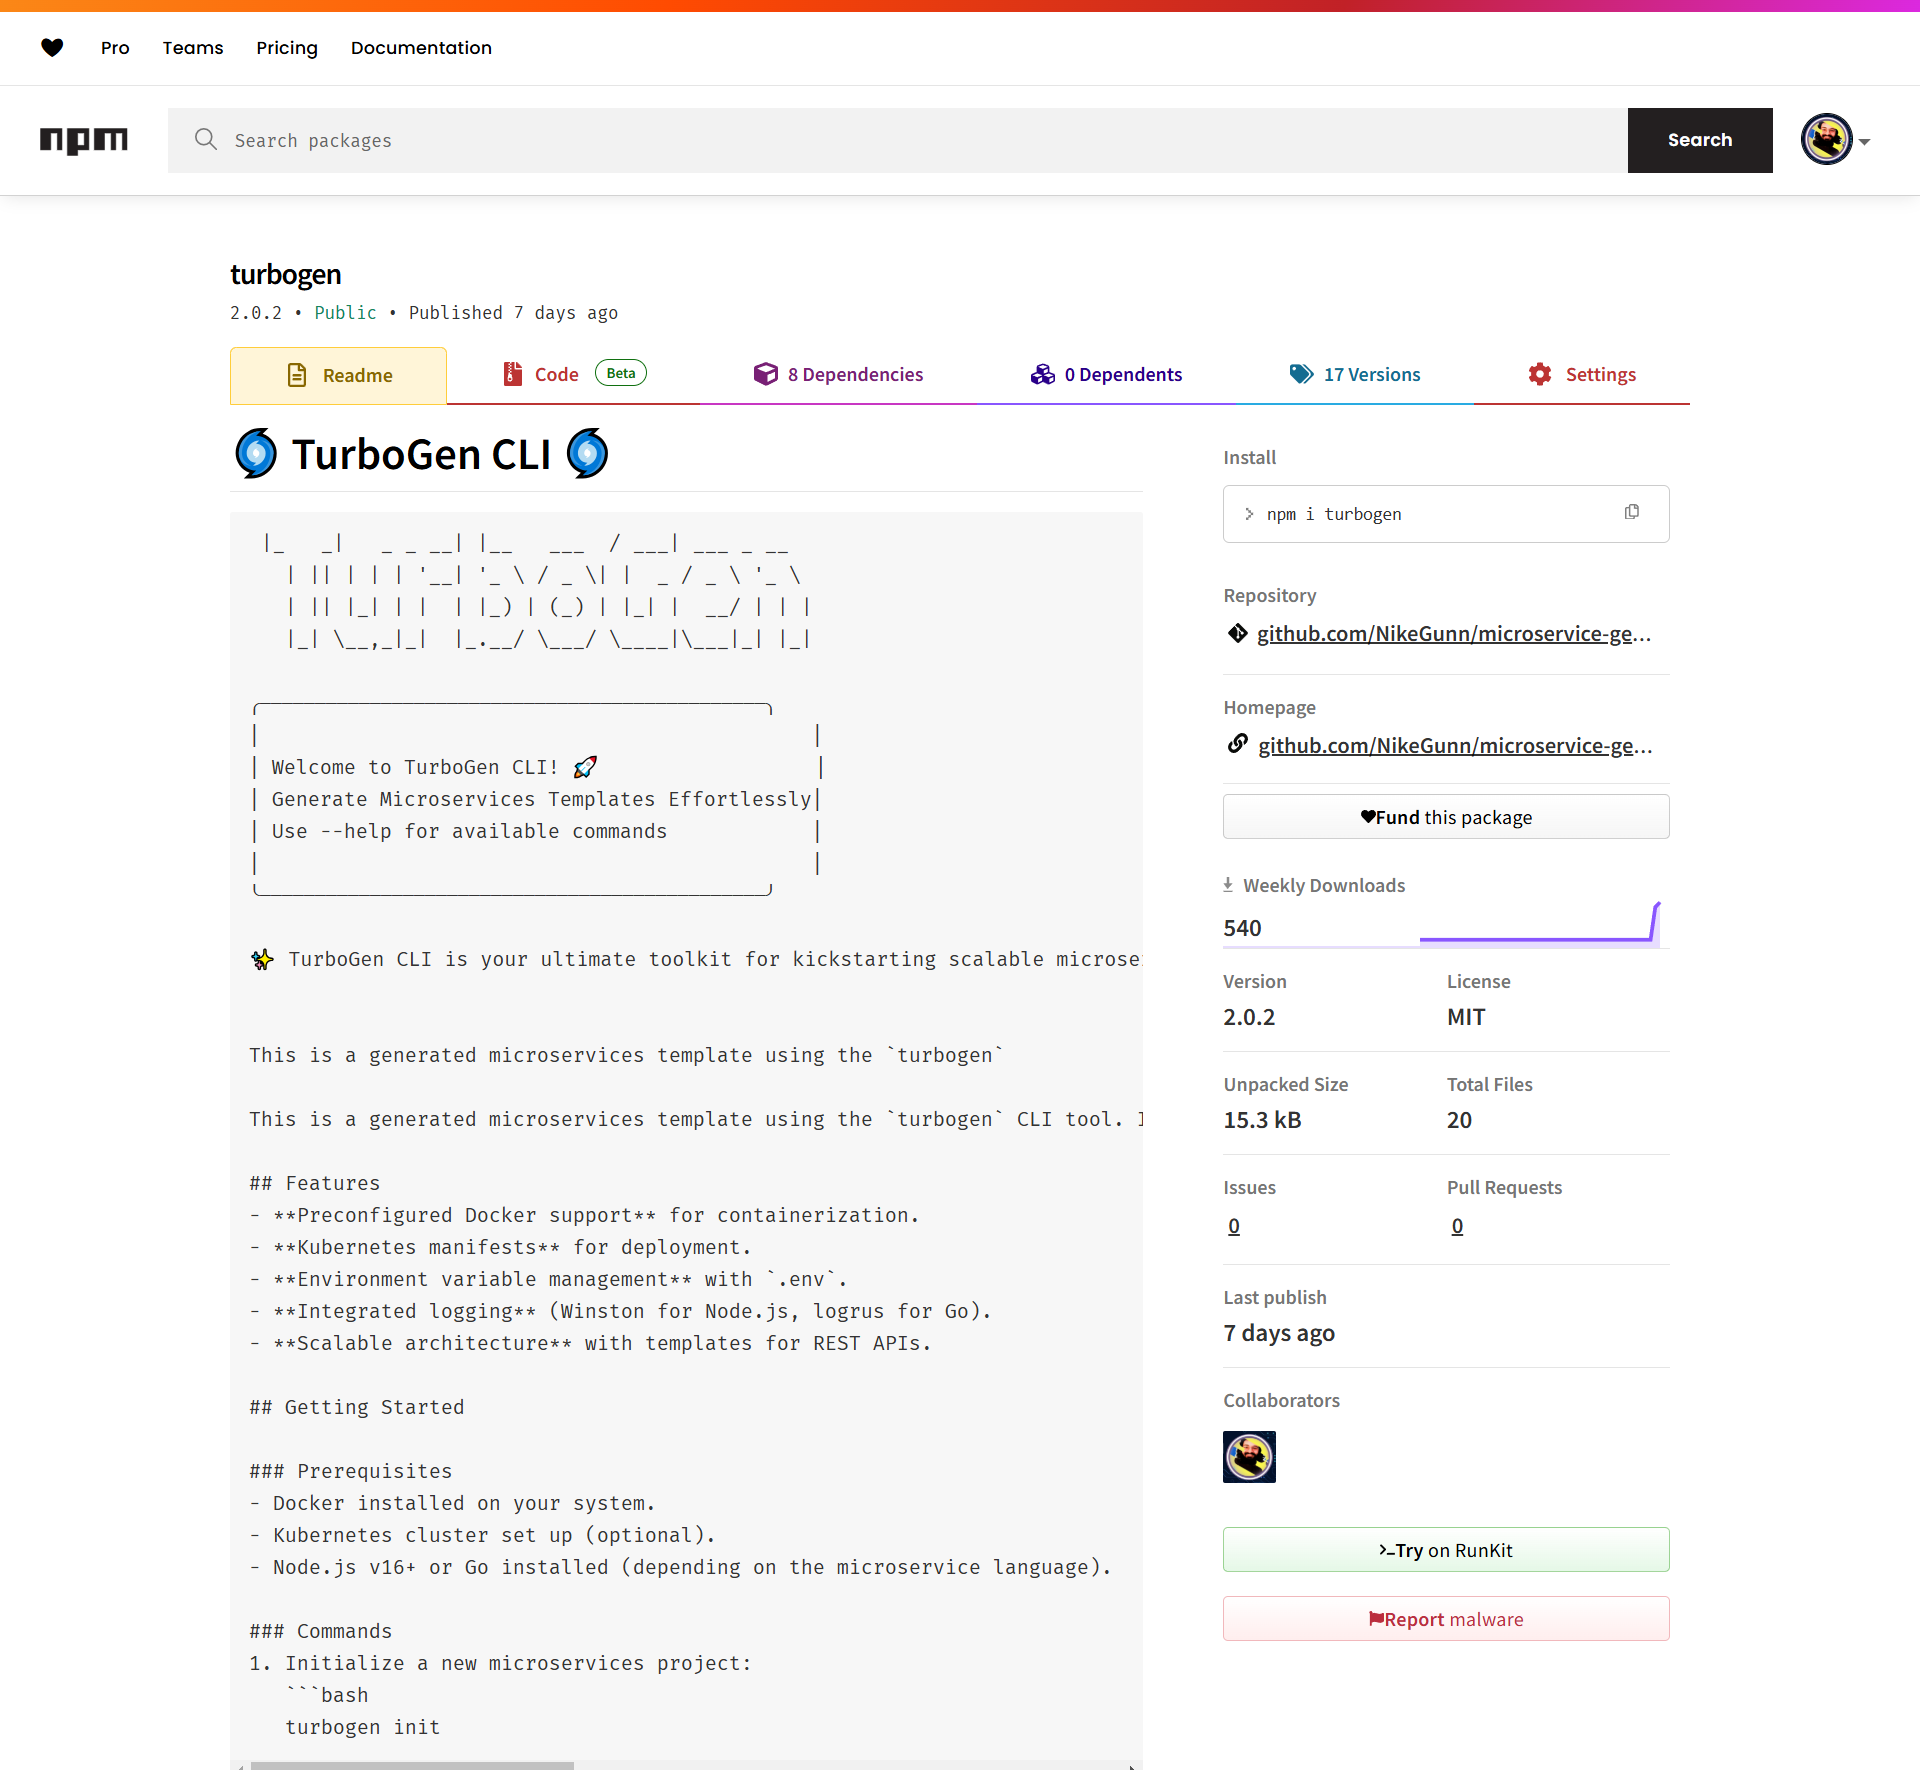The width and height of the screenshot is (1920, 1770).
Task: Focus the Search packages input field
Action: (x=898, y=140)
